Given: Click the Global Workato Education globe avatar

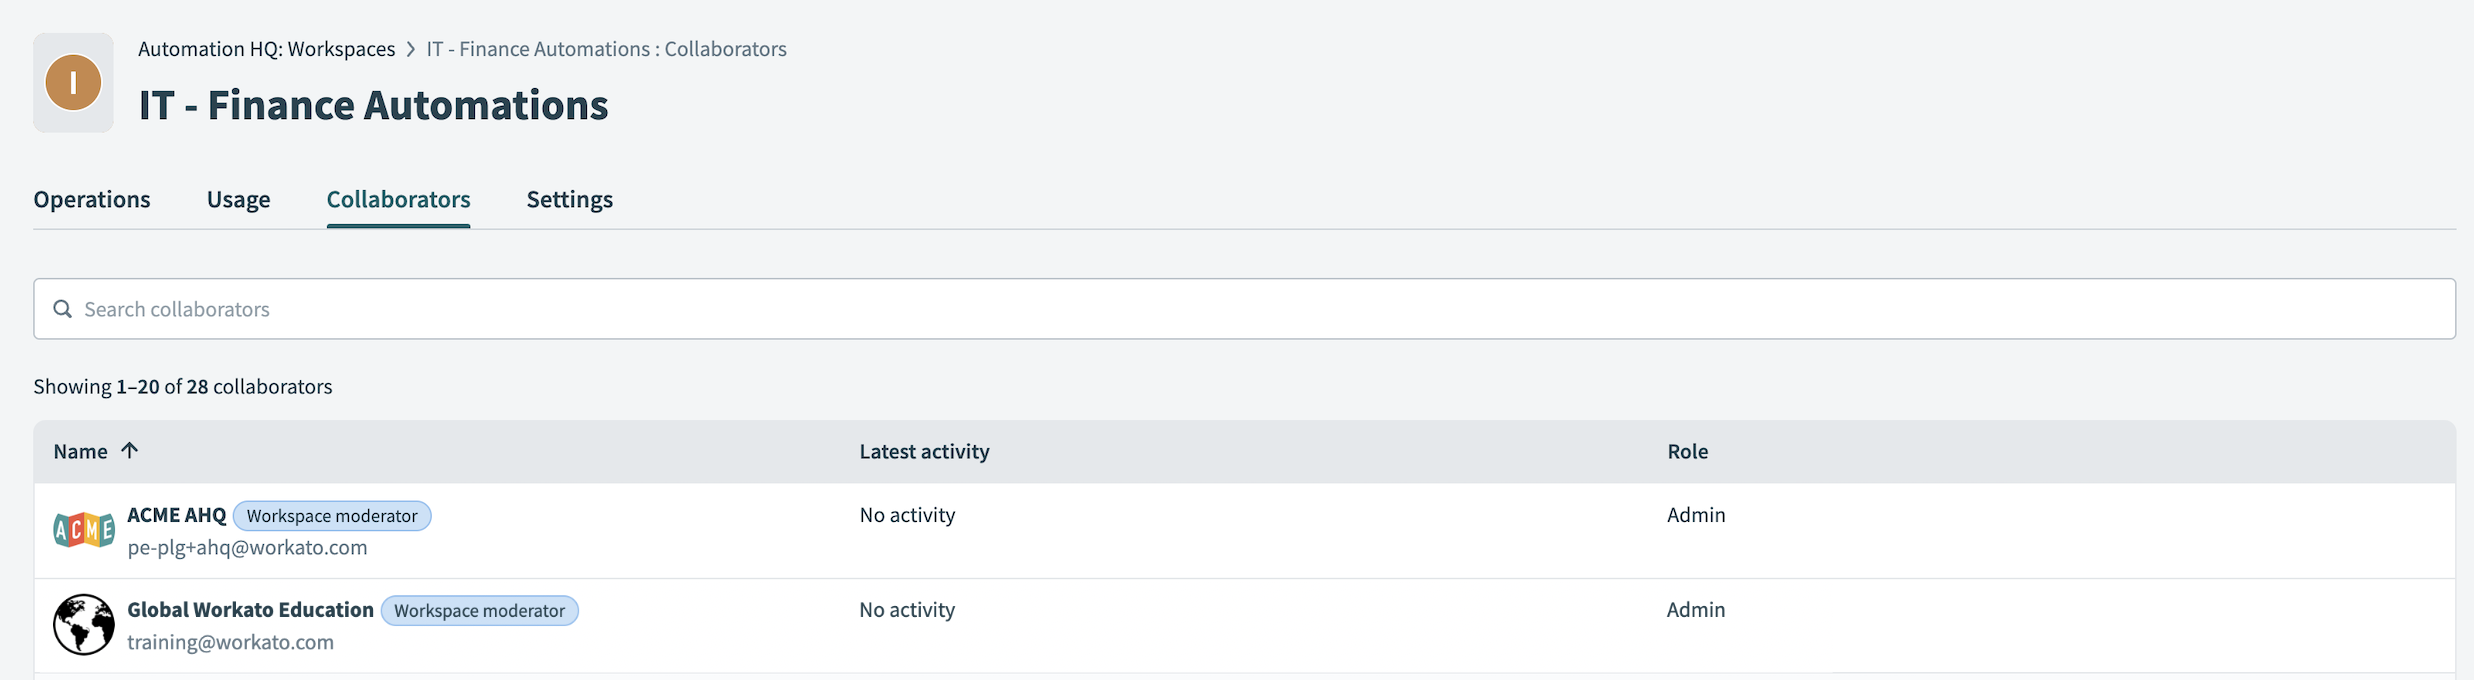Looking at the screenshot, I should coord(84,625).
